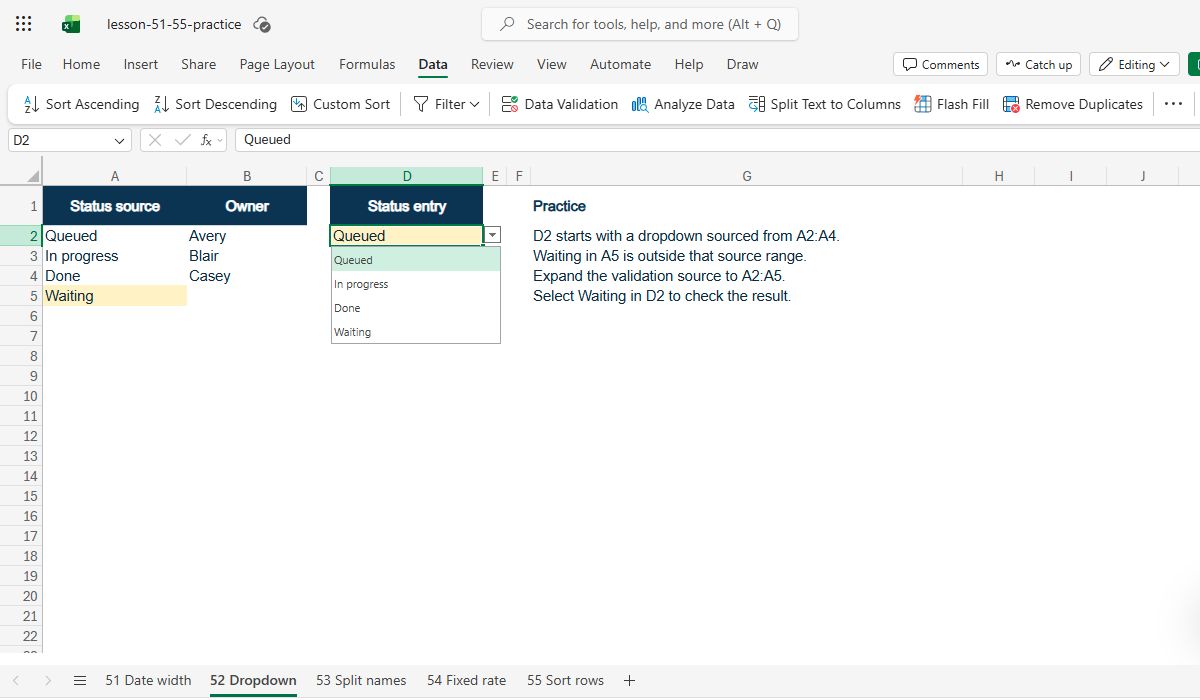This screenshot has height=700, width=1200.
Task: Click the cancel formula X icon
Action: tap(155, 140)
